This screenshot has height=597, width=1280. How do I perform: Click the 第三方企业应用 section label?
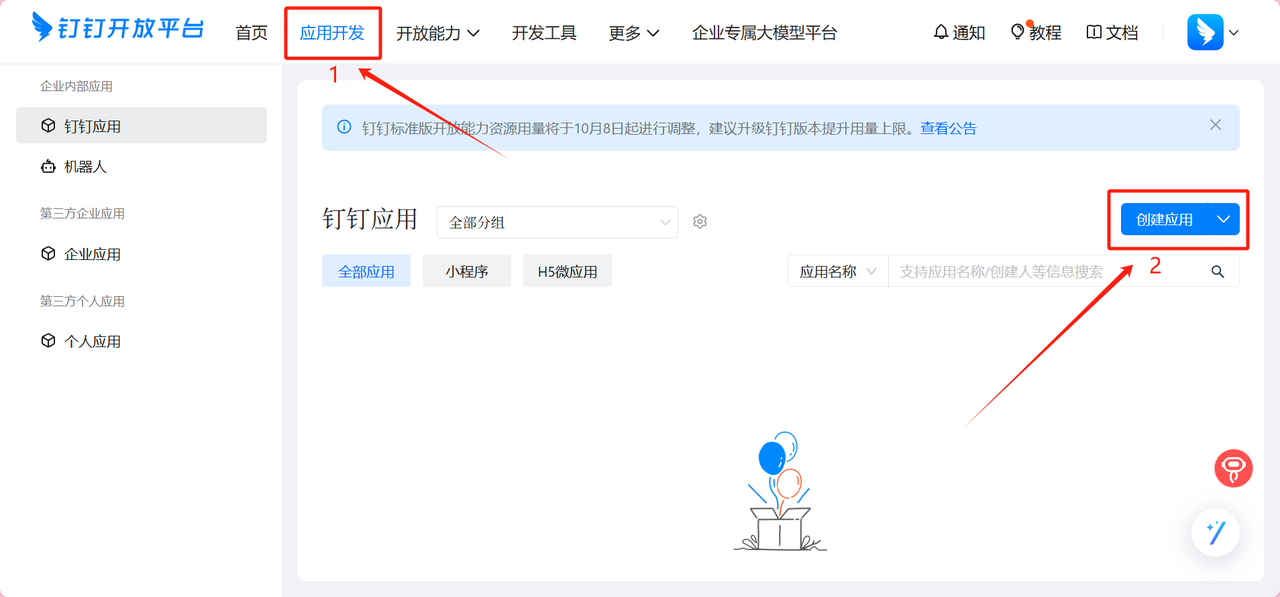[x=82, y=214]
